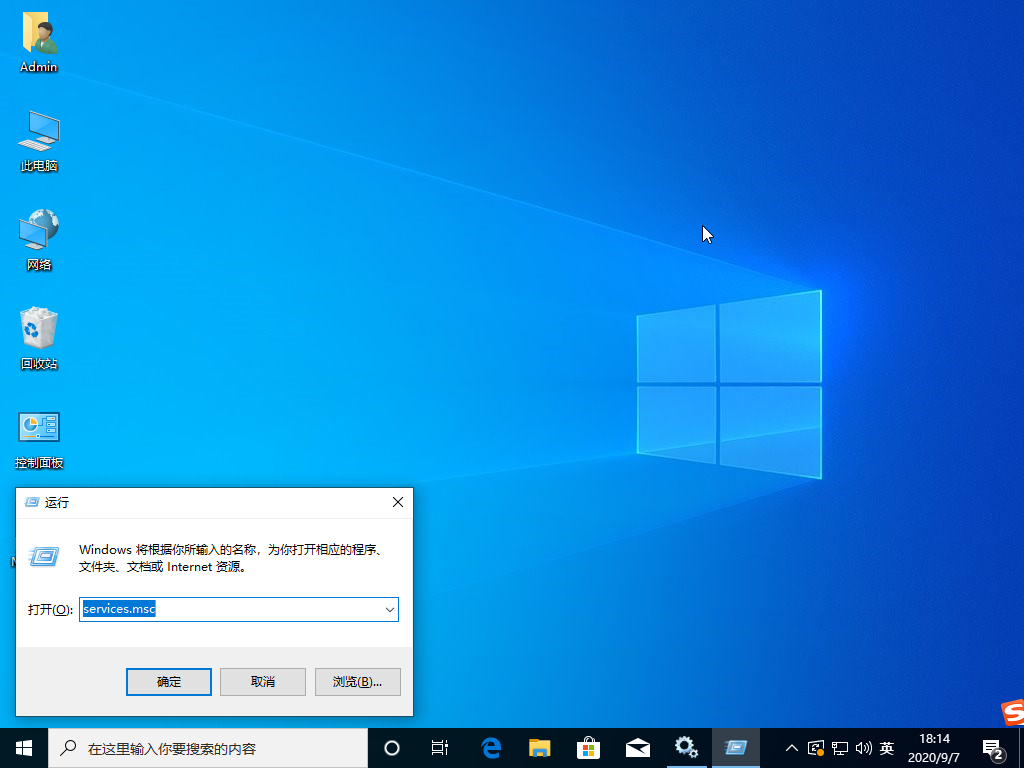Viewport: 1024px width, 768px height.
Task: Confirm with the 确定 button
Action: click(x=168, y=681)
